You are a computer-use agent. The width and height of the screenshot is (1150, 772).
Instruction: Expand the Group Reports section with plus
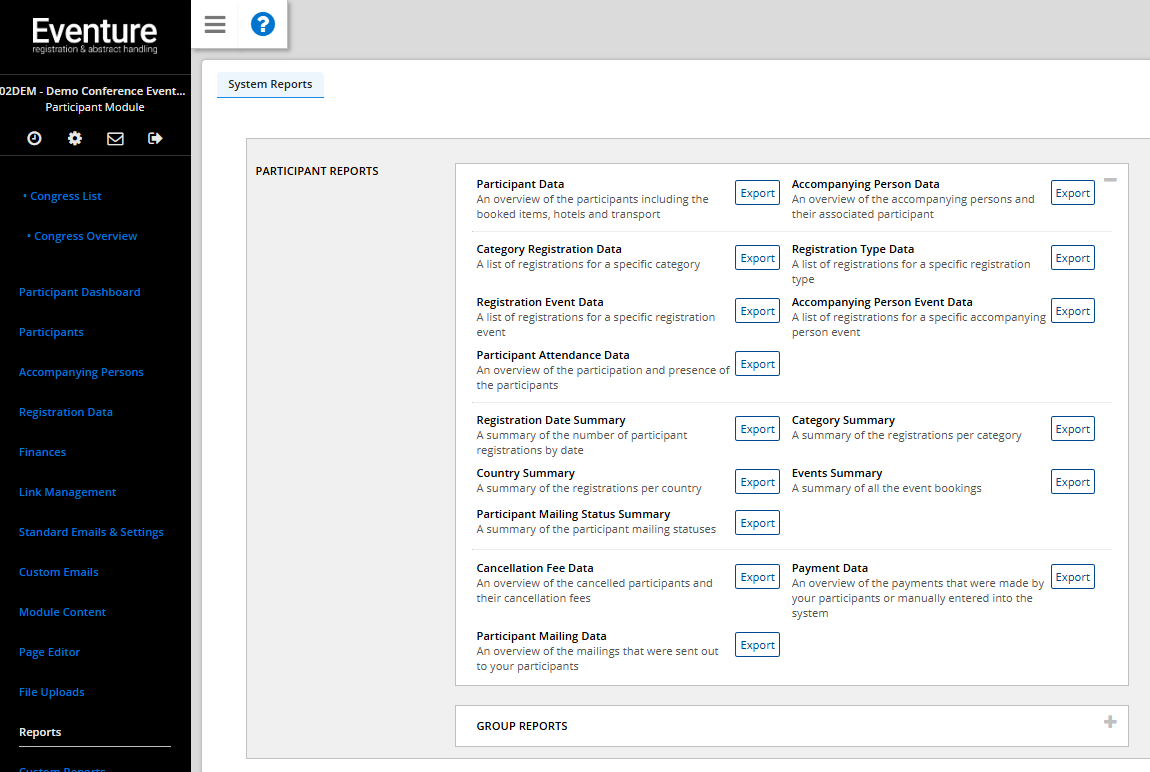pos(1110,722)
